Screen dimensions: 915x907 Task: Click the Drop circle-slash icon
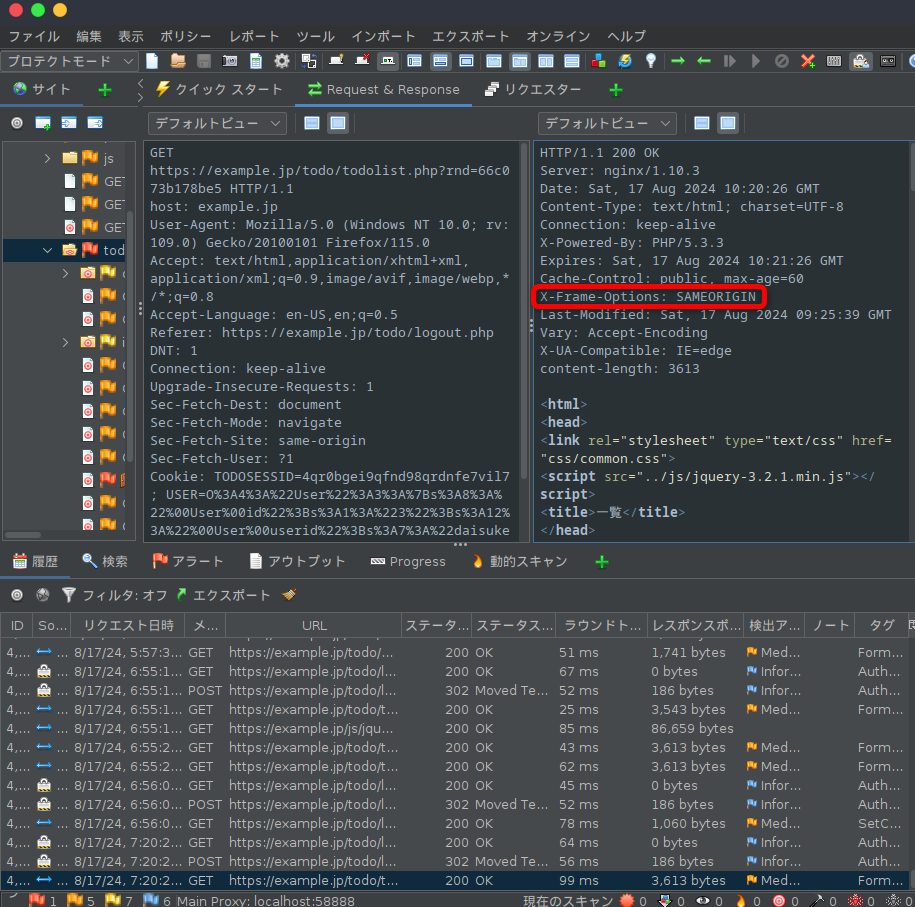pos(782,61)
